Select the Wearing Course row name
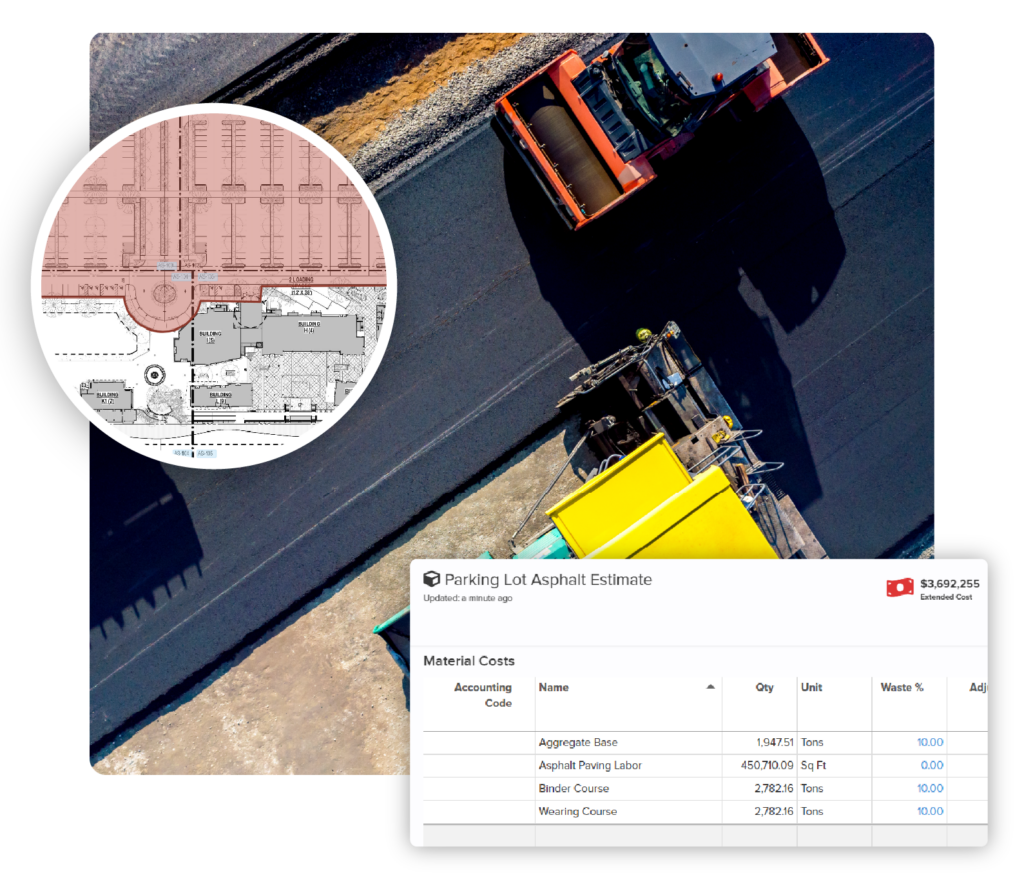 click(577, 812)
